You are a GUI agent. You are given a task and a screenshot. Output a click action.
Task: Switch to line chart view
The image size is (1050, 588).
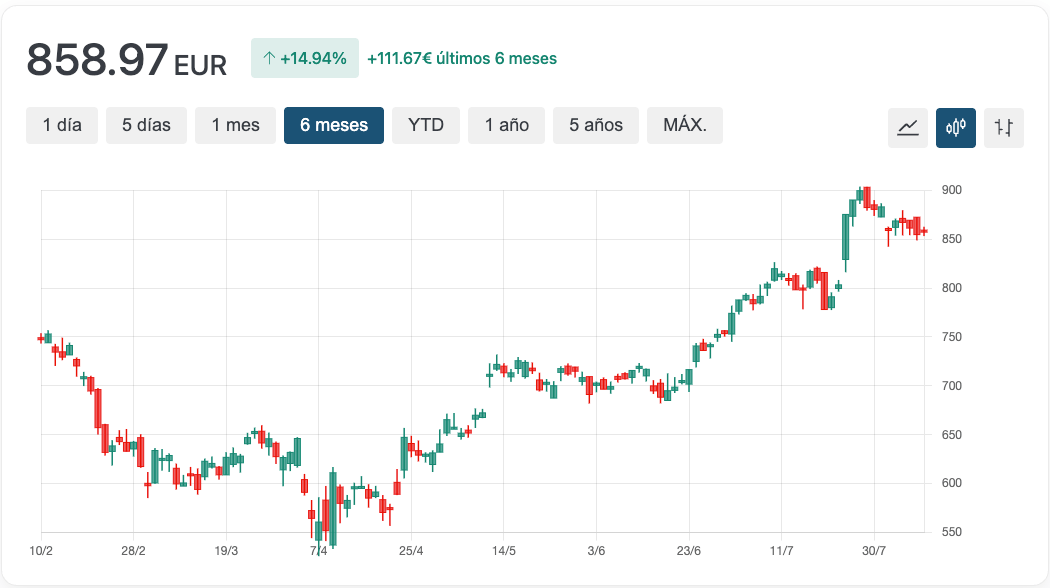click(x=907, y=127)
